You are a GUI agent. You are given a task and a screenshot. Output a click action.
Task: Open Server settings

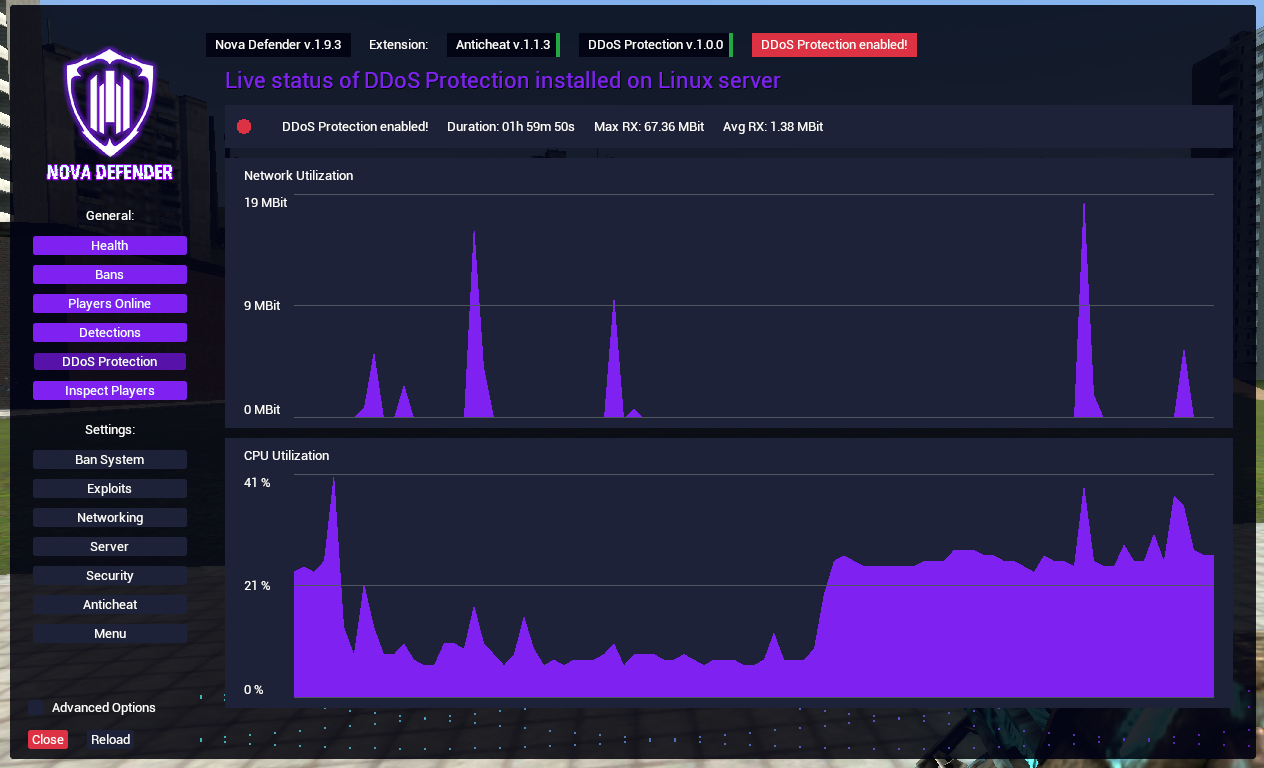click(110, 547)
